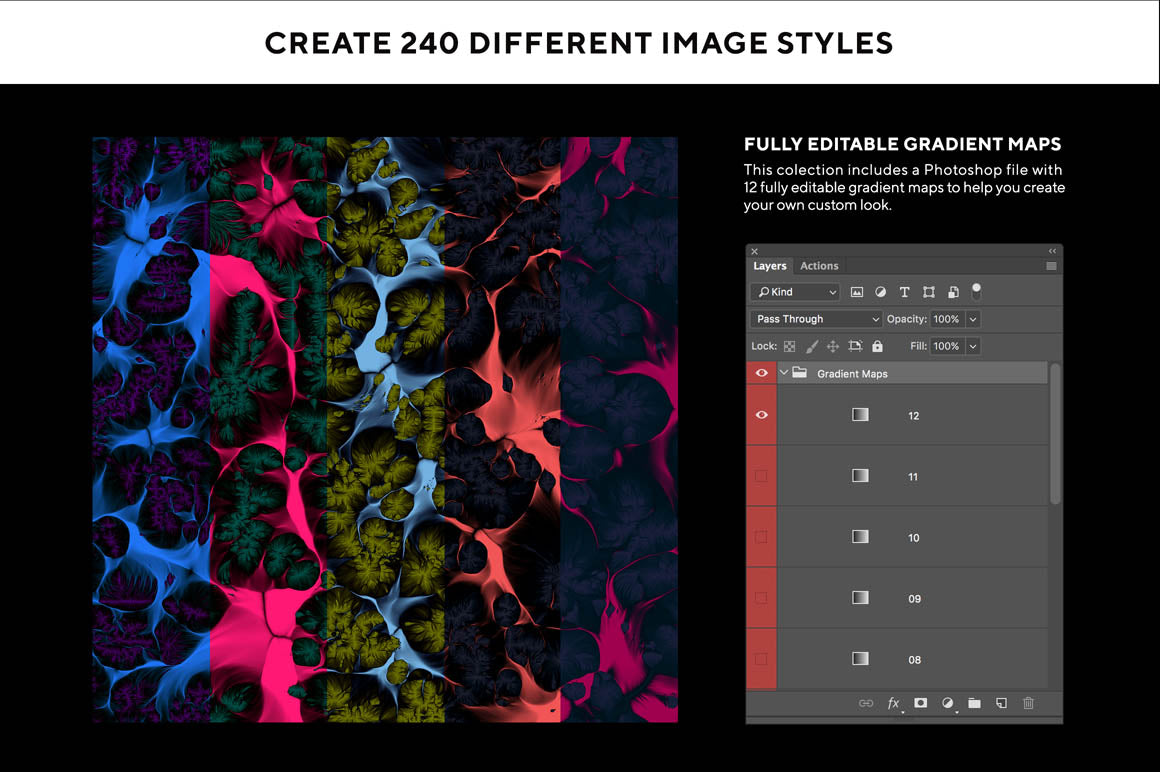Image resolution: width=1160 pixels, height=772 pixels.
Task: Create new layer using bottom icon
Action: pos(1001,703)
